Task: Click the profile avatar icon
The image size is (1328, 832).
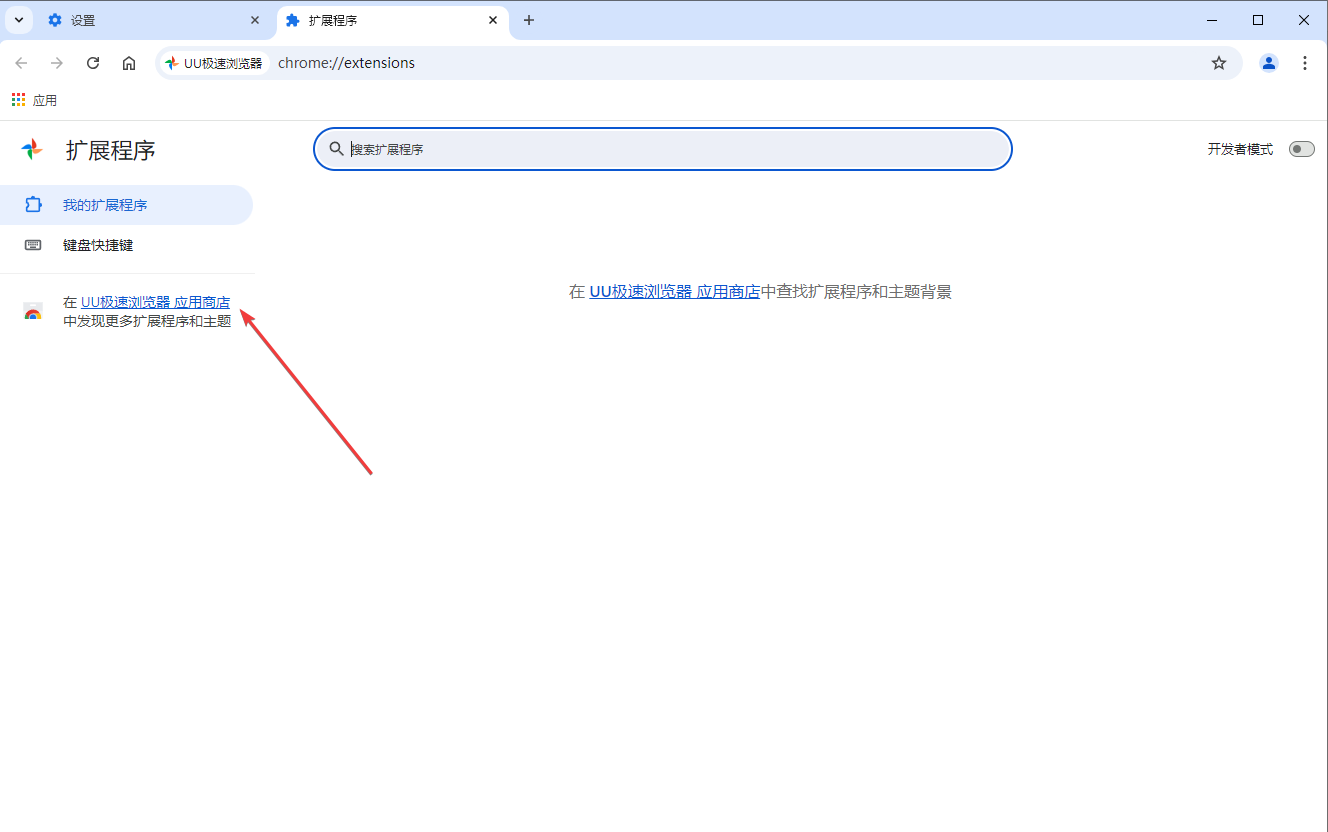Action: coord(1268,62)
